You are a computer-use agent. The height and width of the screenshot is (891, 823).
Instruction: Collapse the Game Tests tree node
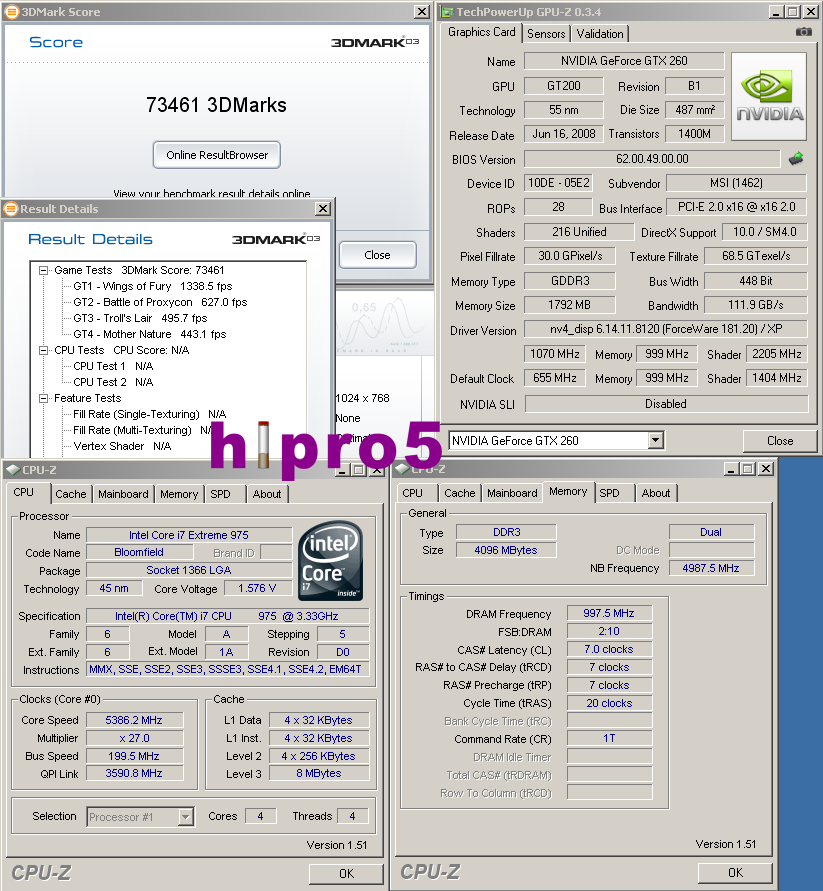[x=43, y=270]
